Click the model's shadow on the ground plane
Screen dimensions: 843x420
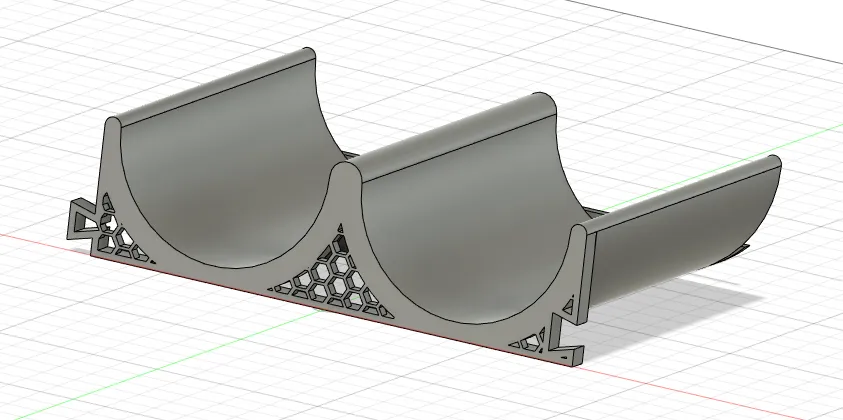(700, 290)
